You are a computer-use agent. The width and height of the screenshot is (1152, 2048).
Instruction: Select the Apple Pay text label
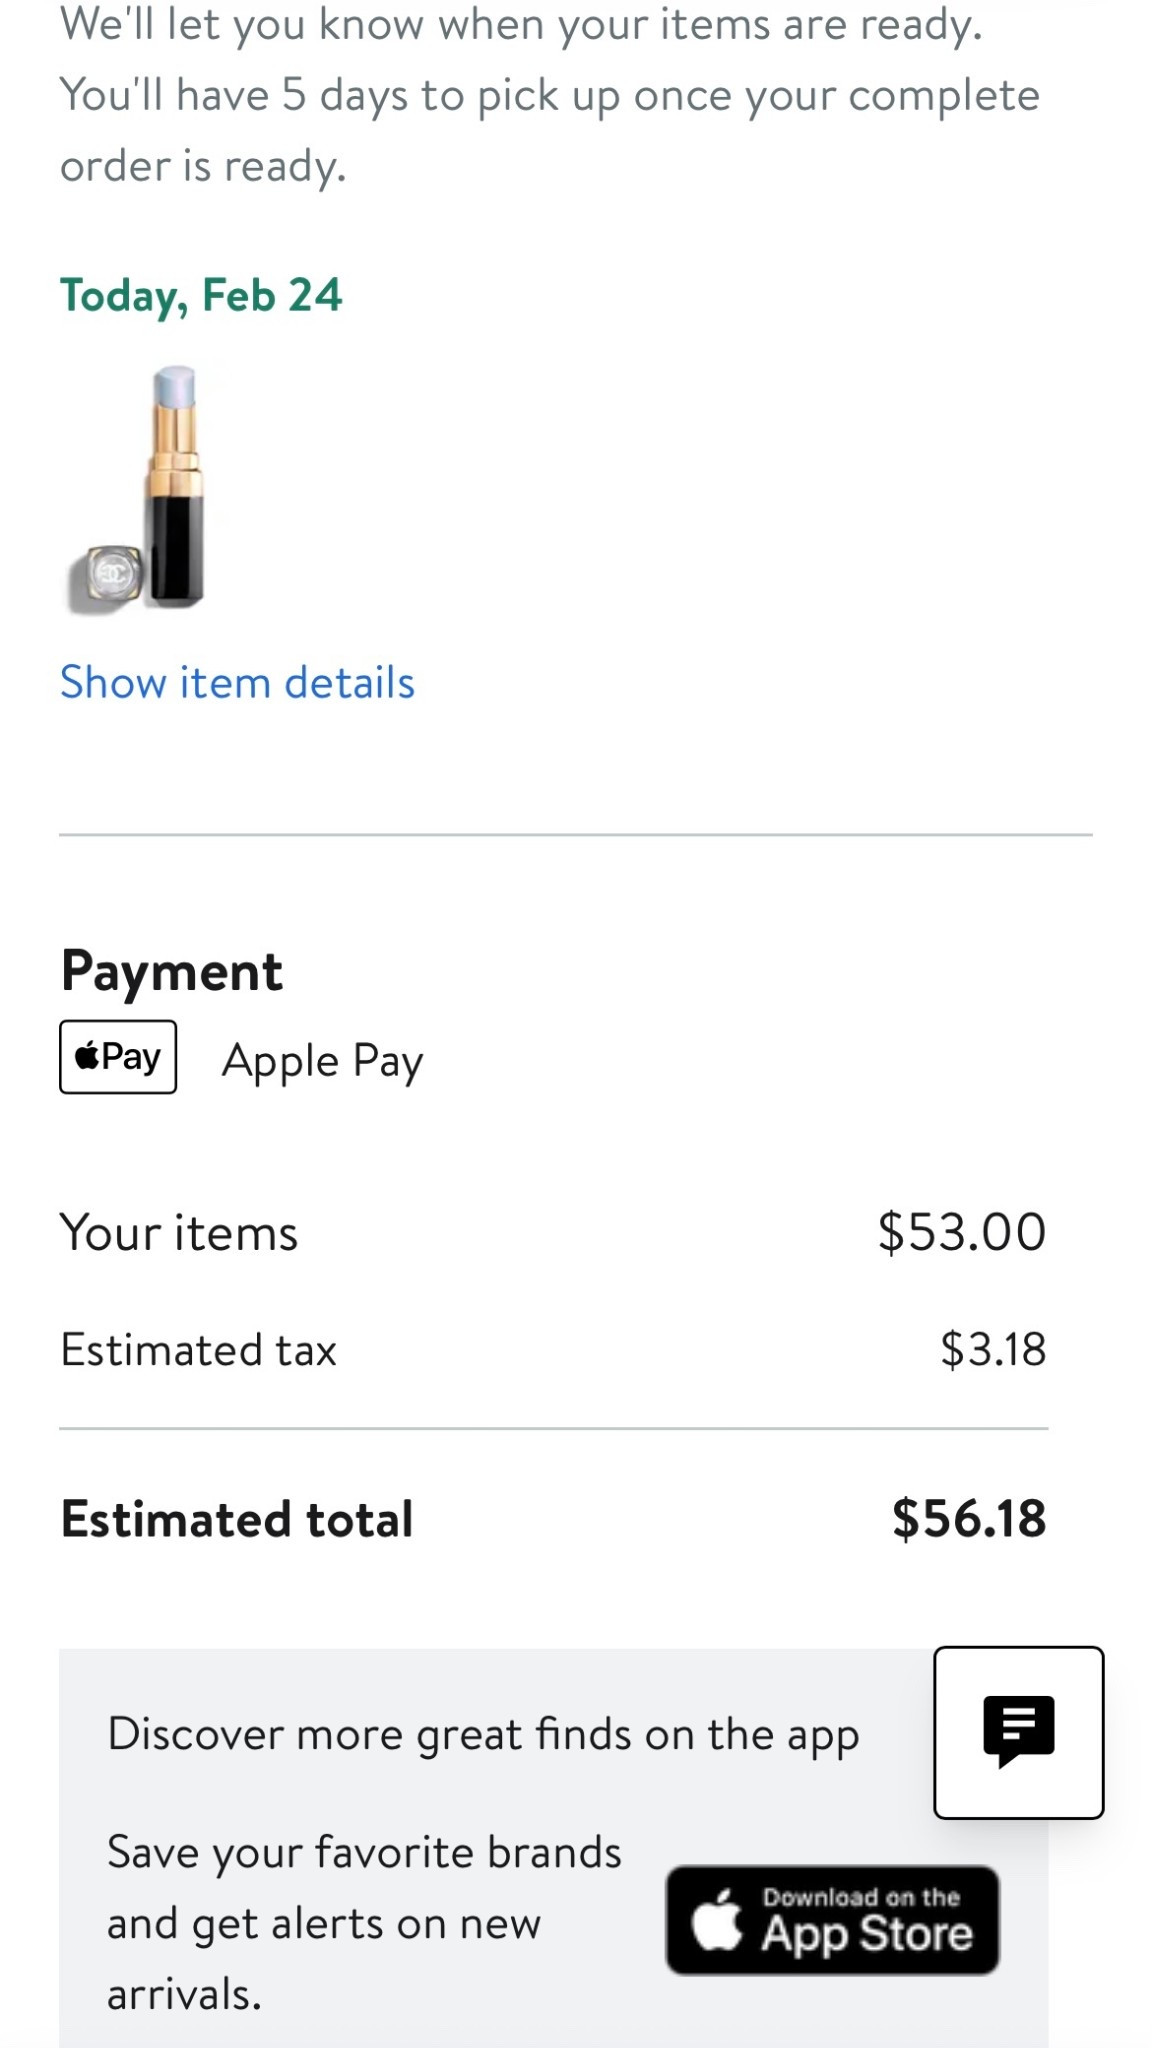pyautogui.click(x=323, y=1060)
